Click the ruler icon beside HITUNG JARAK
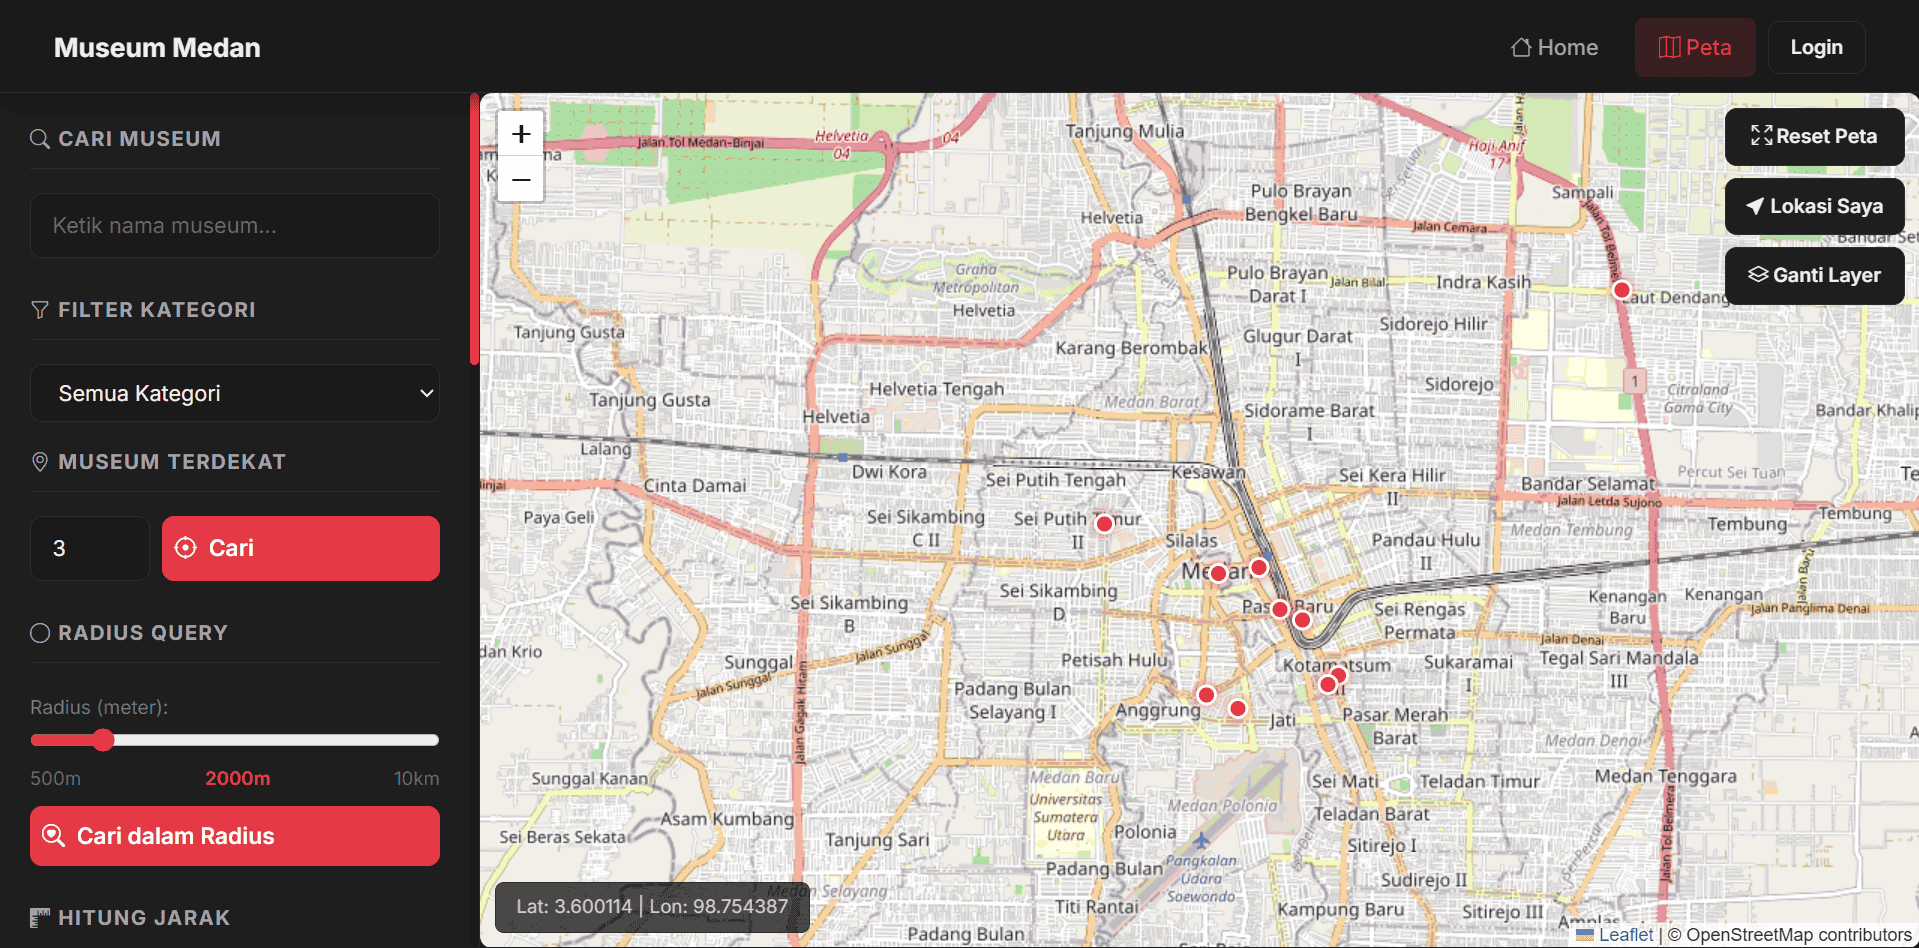Screen dimensions: 1919x948 [x=40, y=918]
